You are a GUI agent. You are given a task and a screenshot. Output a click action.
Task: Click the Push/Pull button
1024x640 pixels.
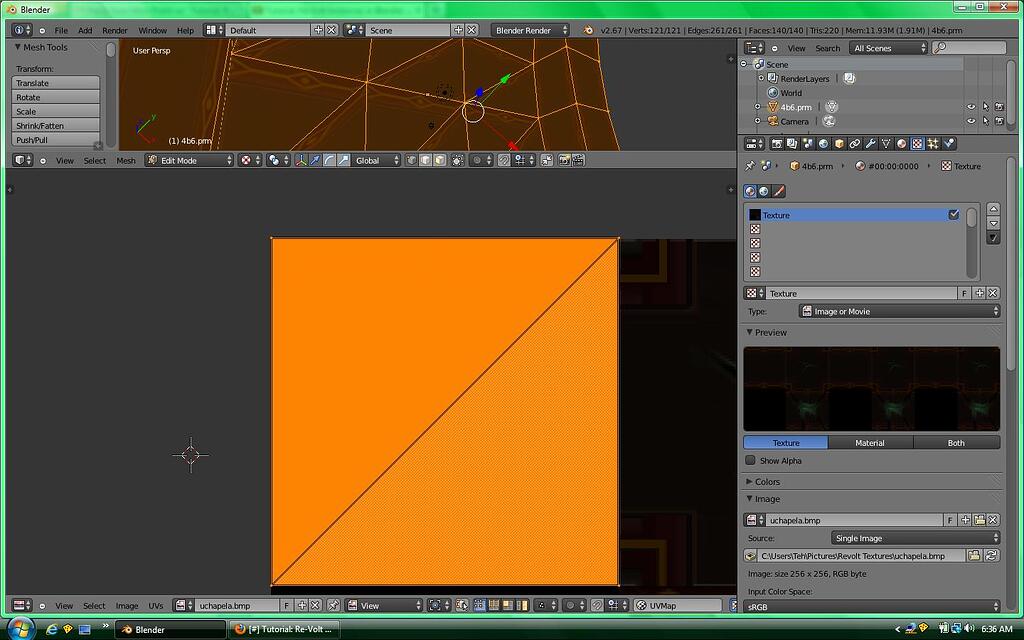pyautogui.click(x=56, y=140)
